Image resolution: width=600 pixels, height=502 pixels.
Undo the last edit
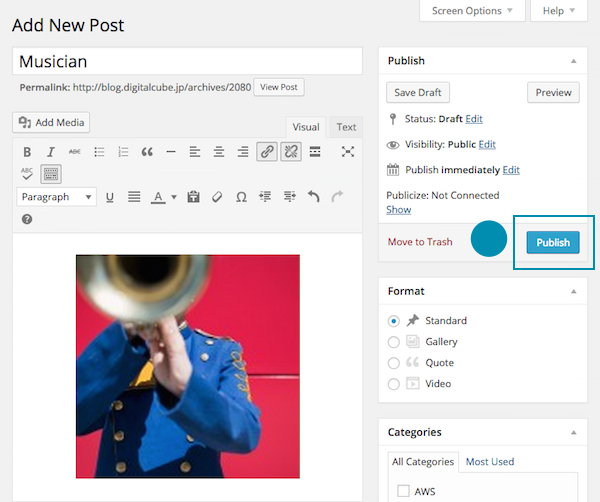[x=314, y=197]
